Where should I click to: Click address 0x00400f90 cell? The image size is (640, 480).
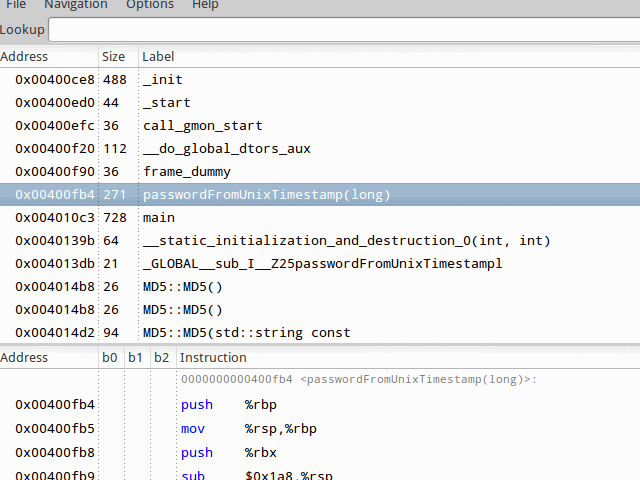pyautogui.click(x=55, y=171)
